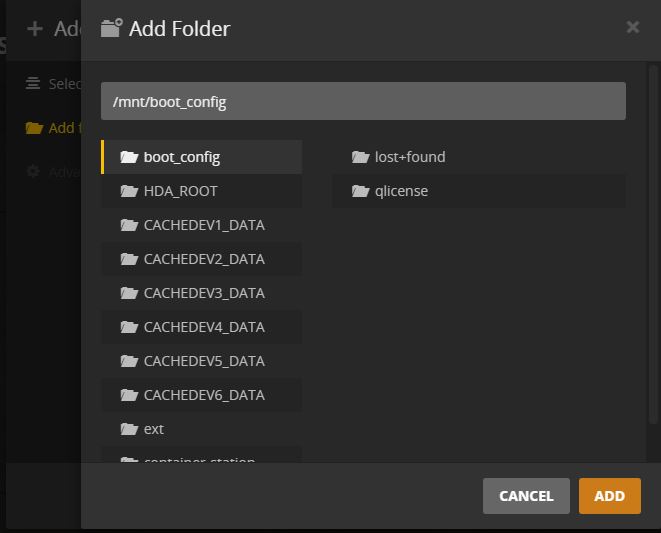Image resolution: width=661 pixels, height=533 pixels.
Task: Click the CACHEDEV4_DATA folder icon
Action: pyautogui.click(x=128, y=327)
